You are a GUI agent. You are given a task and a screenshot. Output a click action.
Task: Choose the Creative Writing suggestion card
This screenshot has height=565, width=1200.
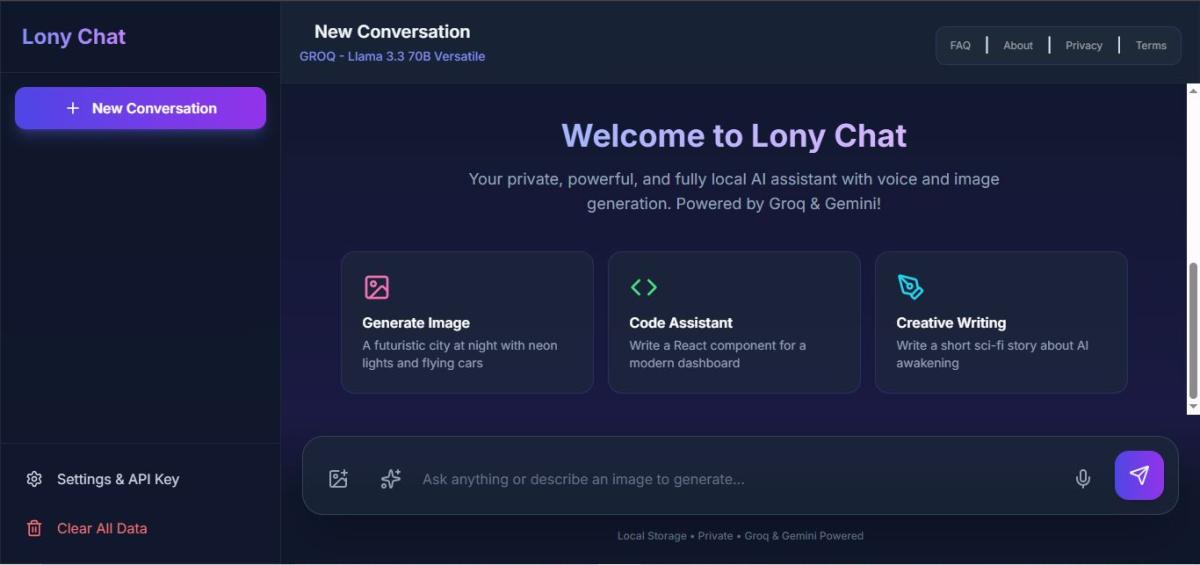(x=1001, y=322)
